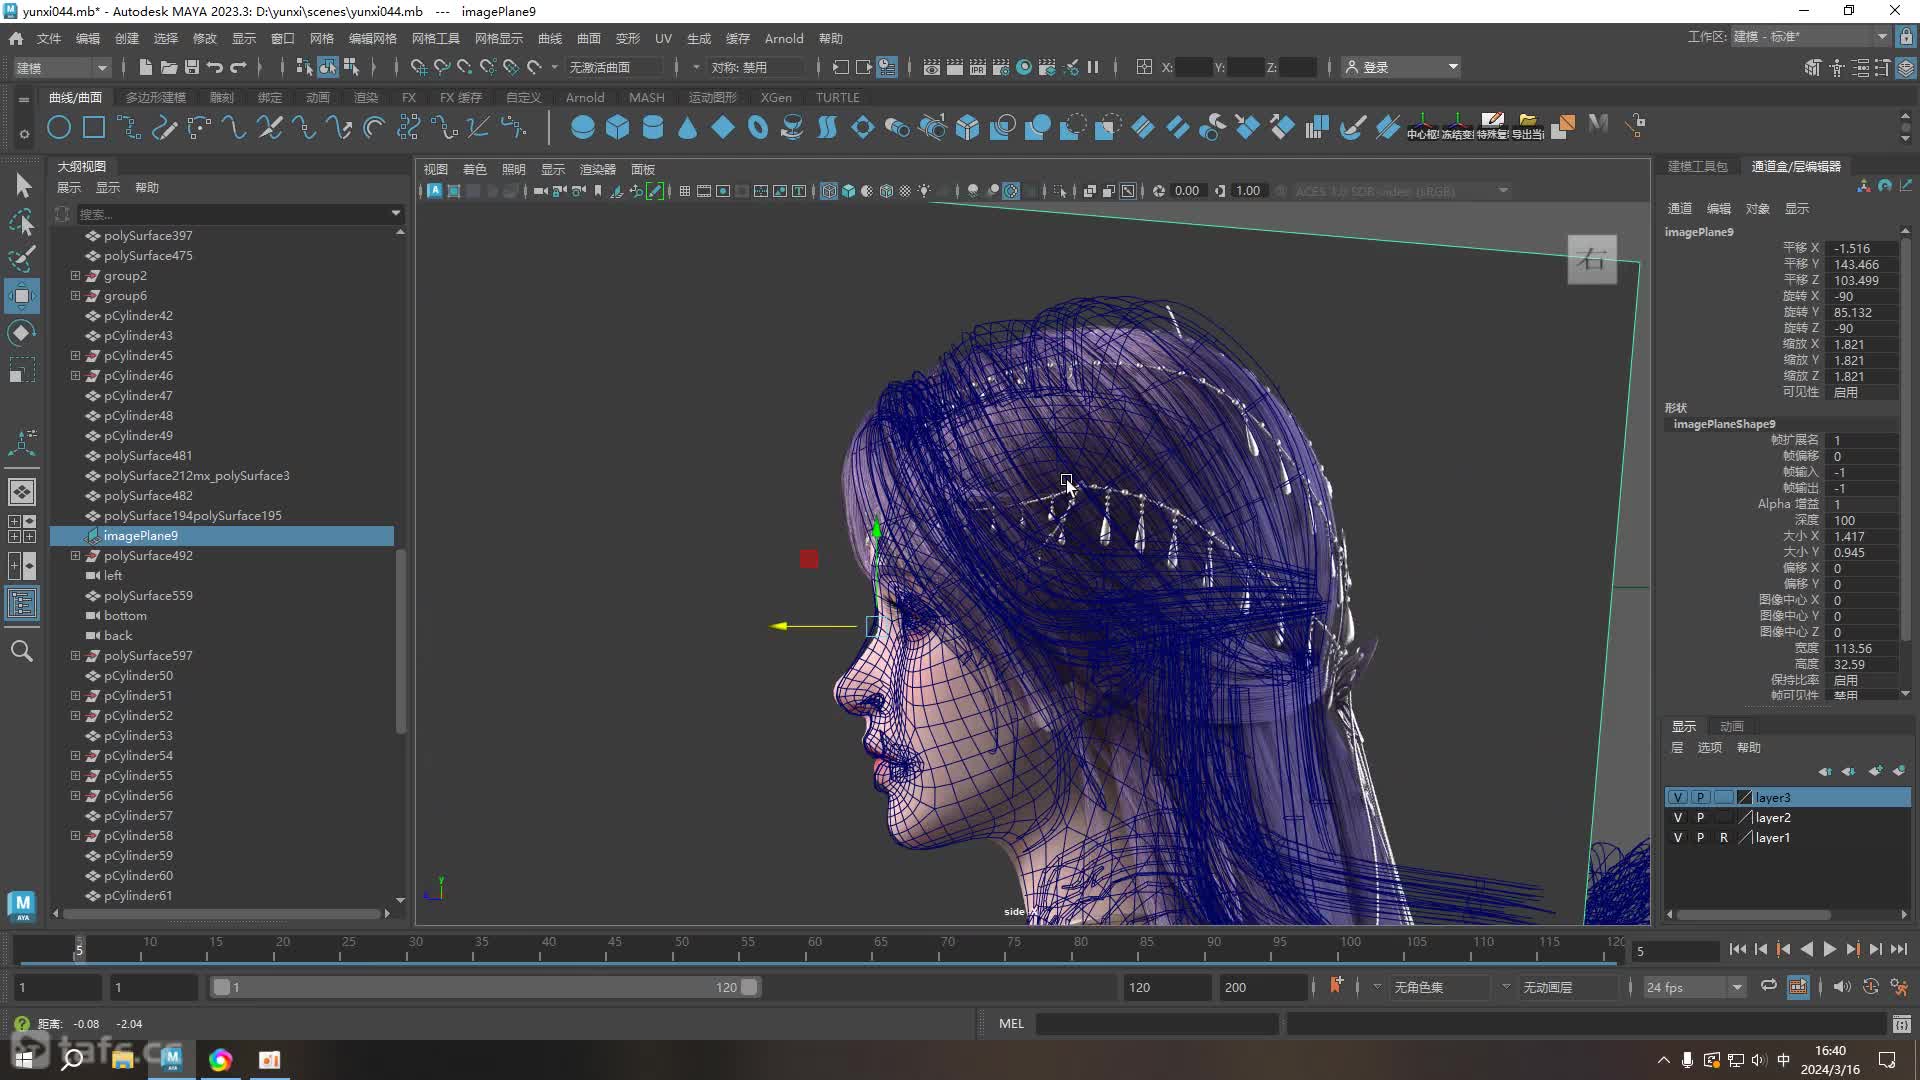The width and height of the screenshot is (1920, 1080).
Task: Open the Arnold menu in menu bar
Action: (784, 38)
